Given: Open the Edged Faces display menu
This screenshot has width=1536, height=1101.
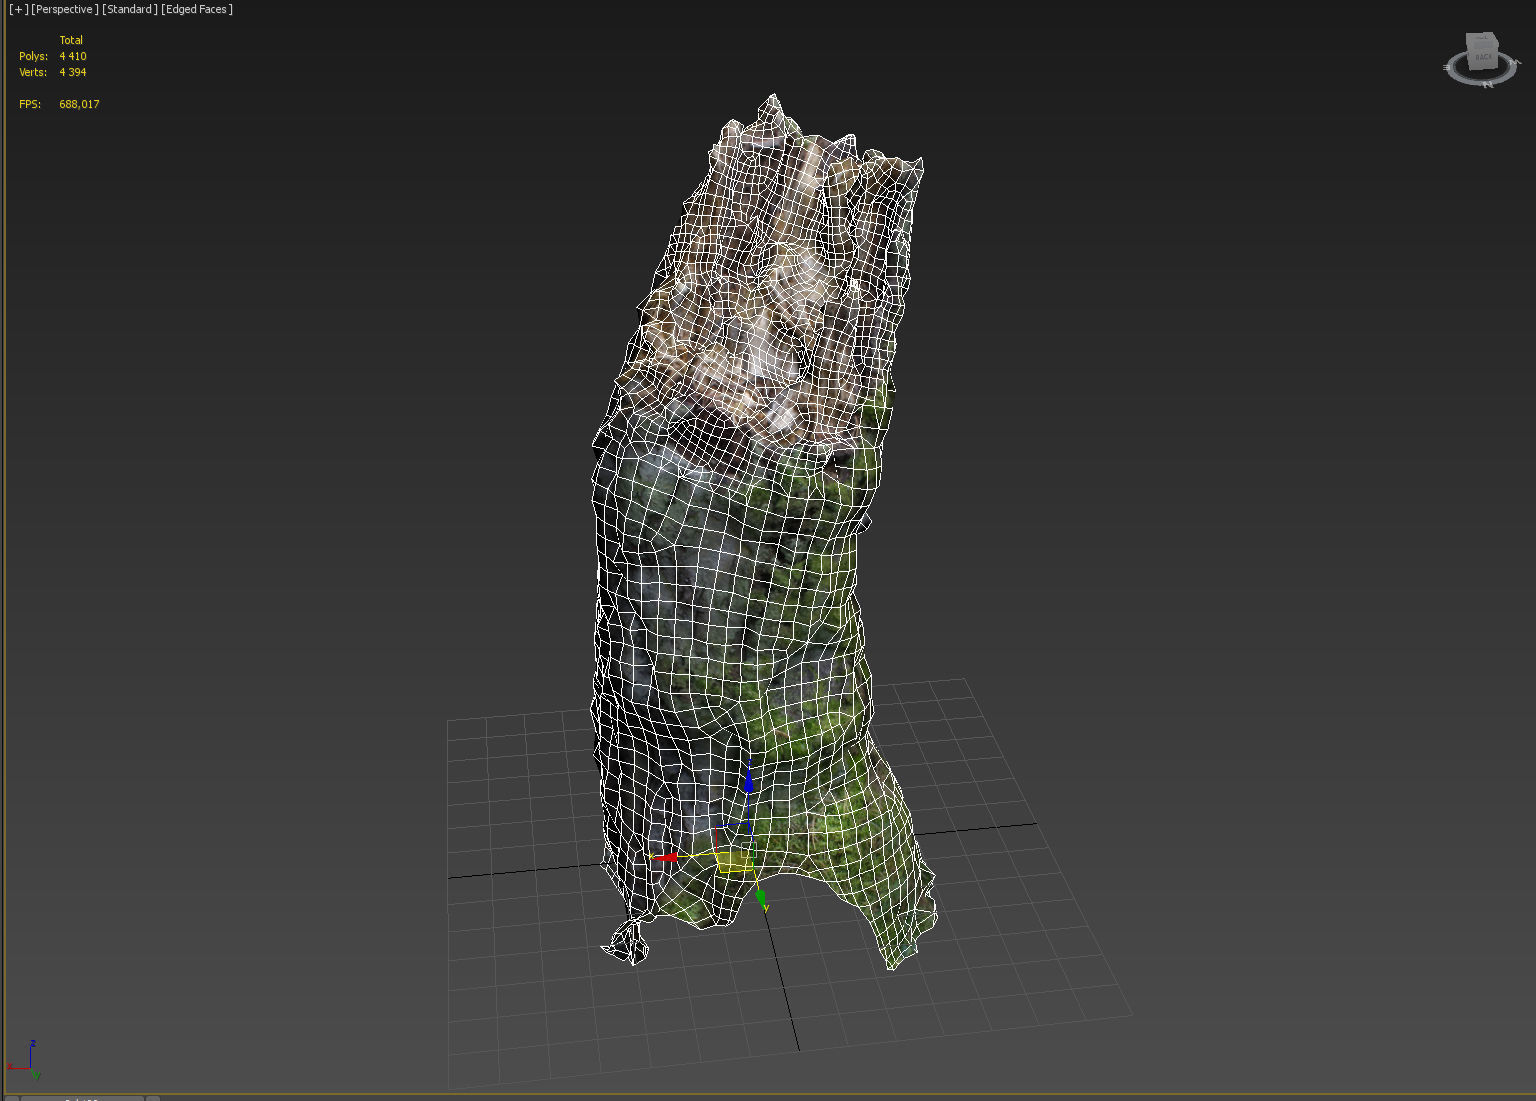Looking at the screenshot, I should pos(197,9).
